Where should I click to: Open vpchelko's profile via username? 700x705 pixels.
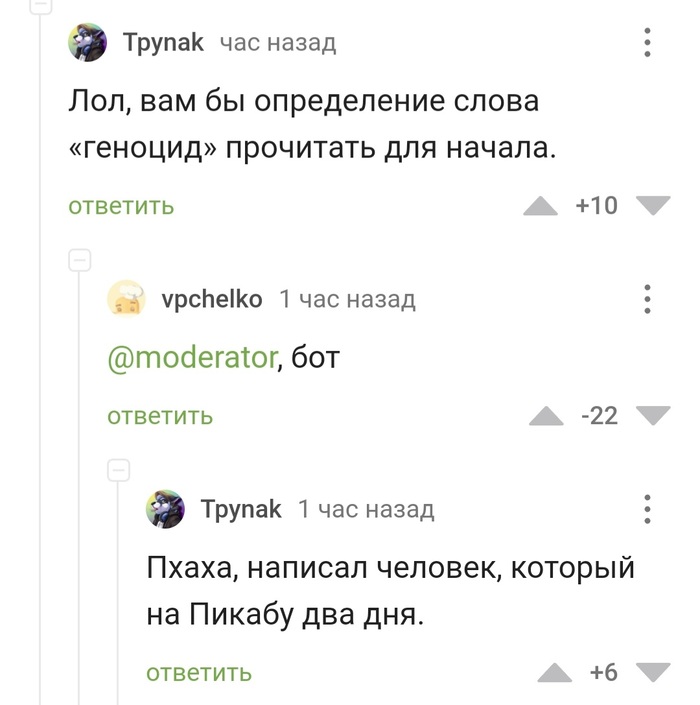pyautogui.click(x=211, y=299)
